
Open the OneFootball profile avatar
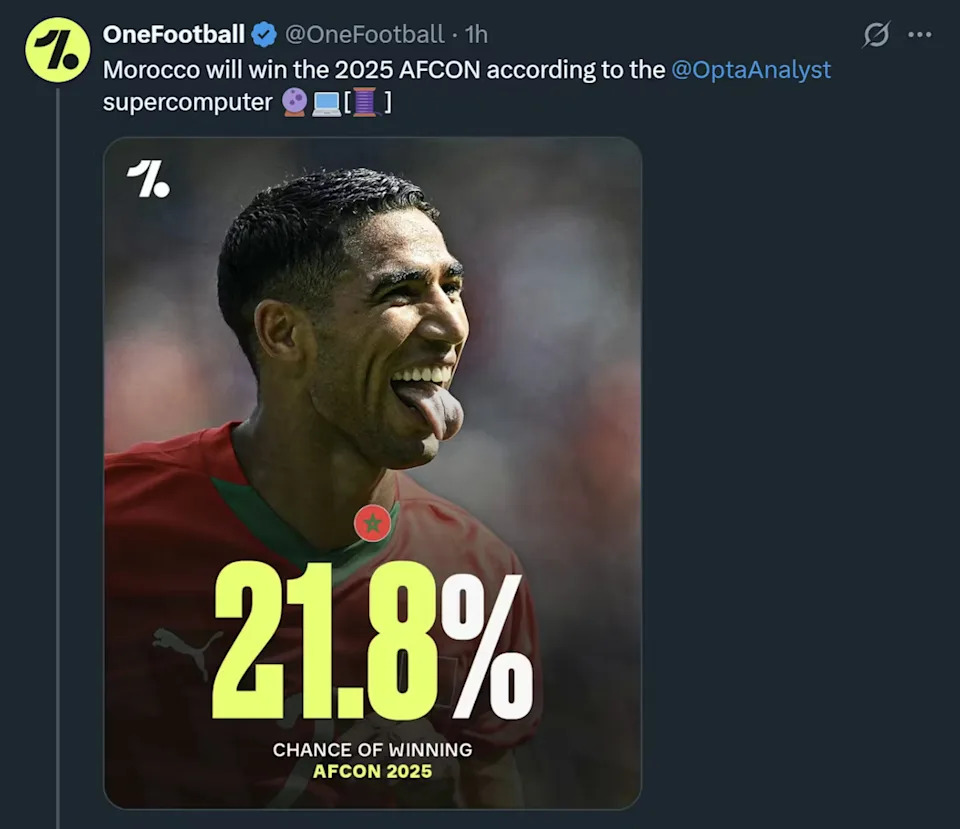click(x=57, y=51)
